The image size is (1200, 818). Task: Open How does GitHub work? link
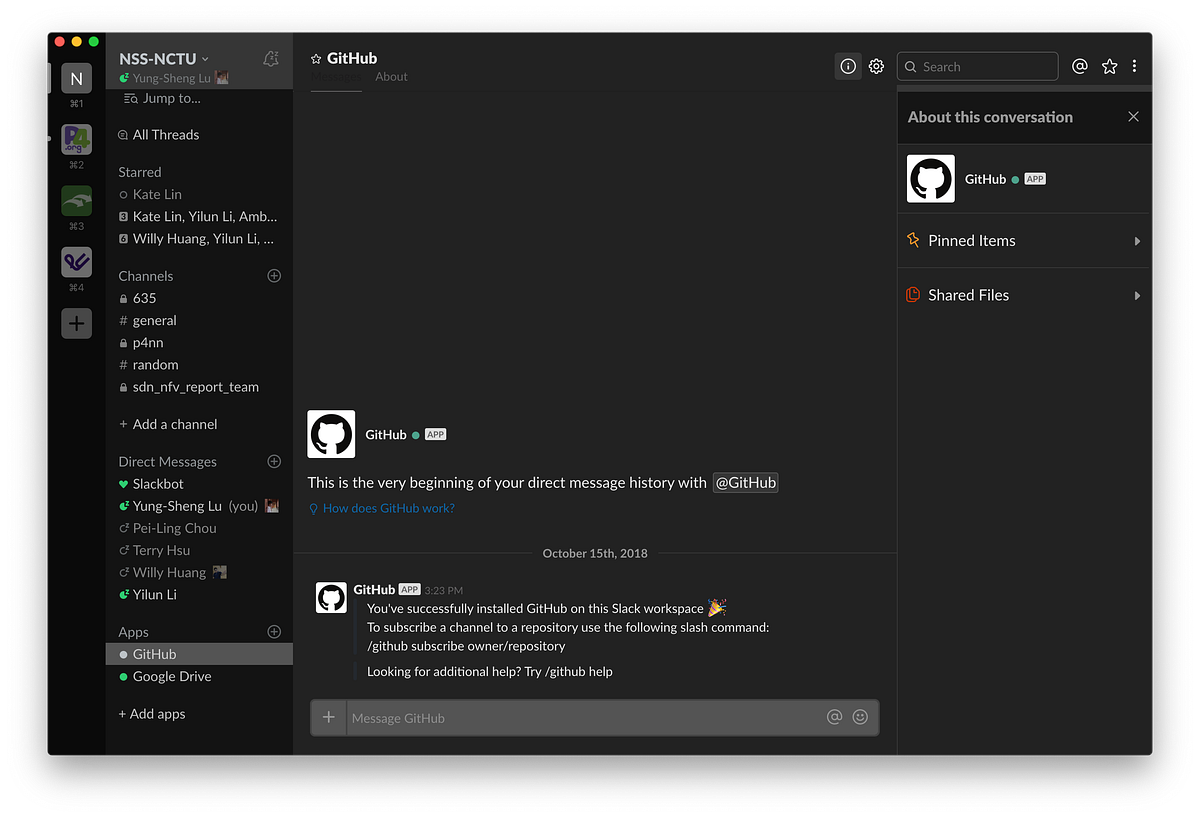point(388,508)
